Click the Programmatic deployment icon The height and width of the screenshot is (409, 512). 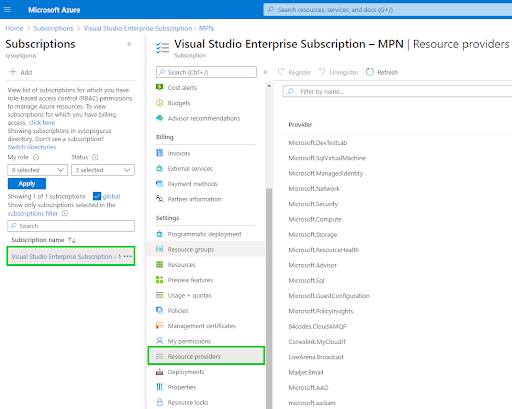(x=160, y=234)
